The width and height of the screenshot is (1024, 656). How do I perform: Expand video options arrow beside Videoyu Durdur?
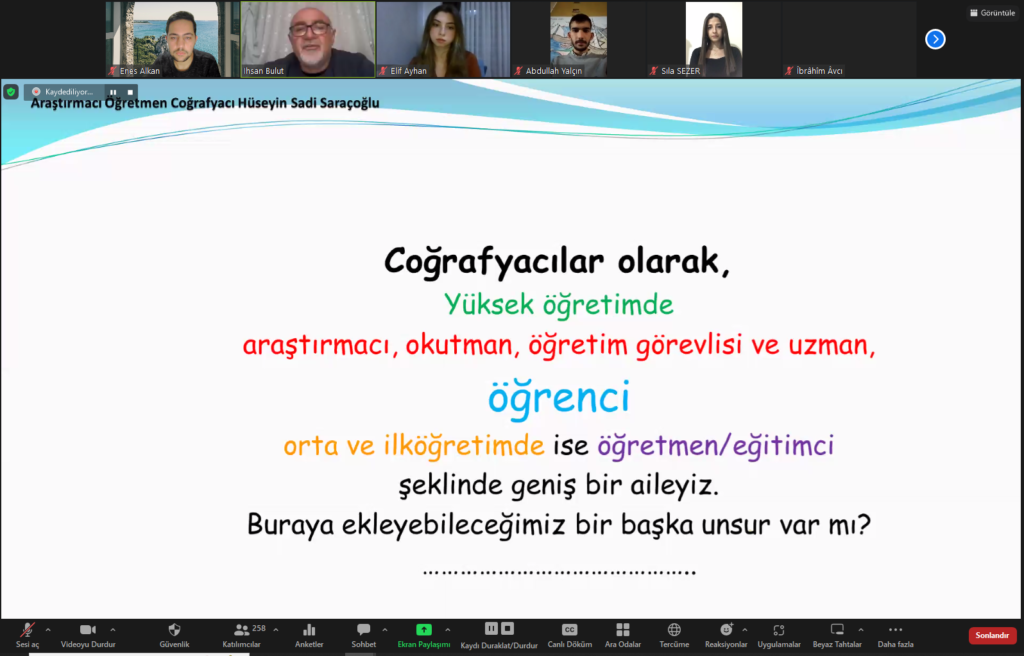click(x=112, y=630)
